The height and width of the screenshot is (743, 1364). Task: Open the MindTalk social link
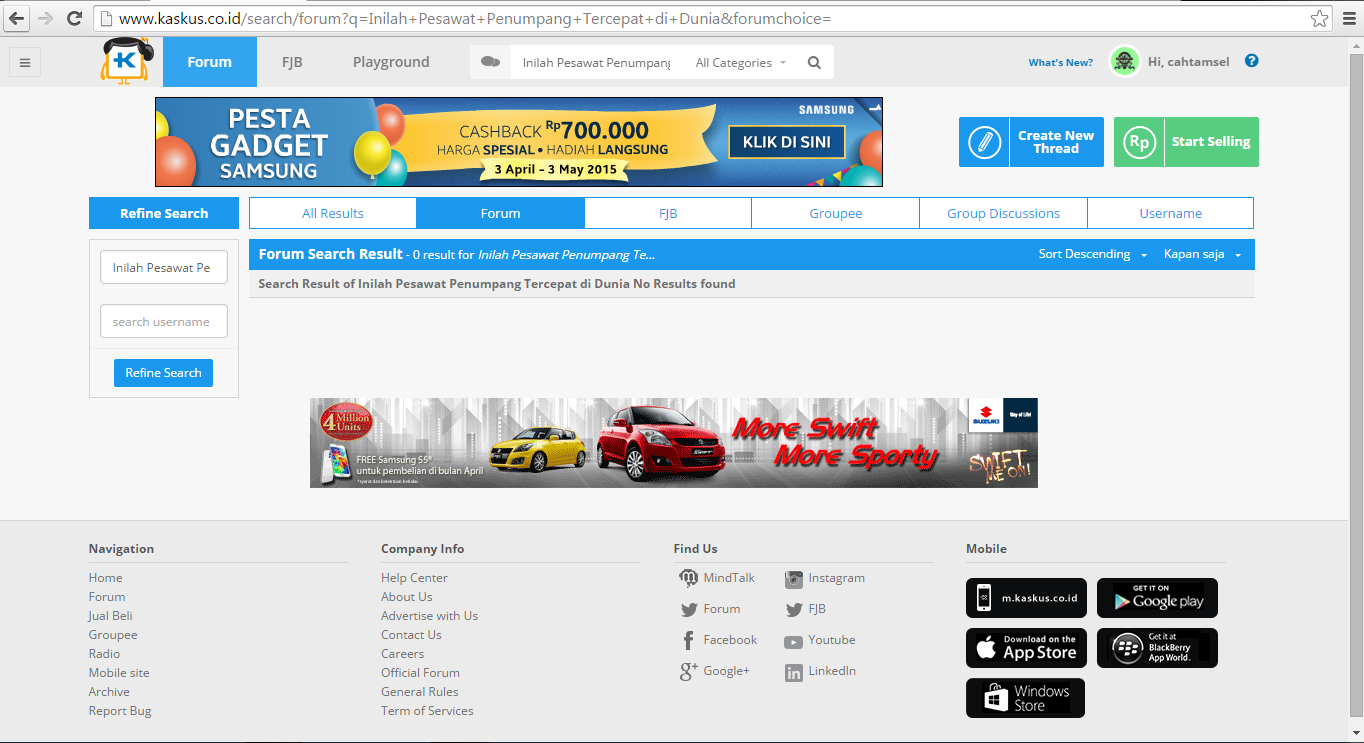(716, 578)
